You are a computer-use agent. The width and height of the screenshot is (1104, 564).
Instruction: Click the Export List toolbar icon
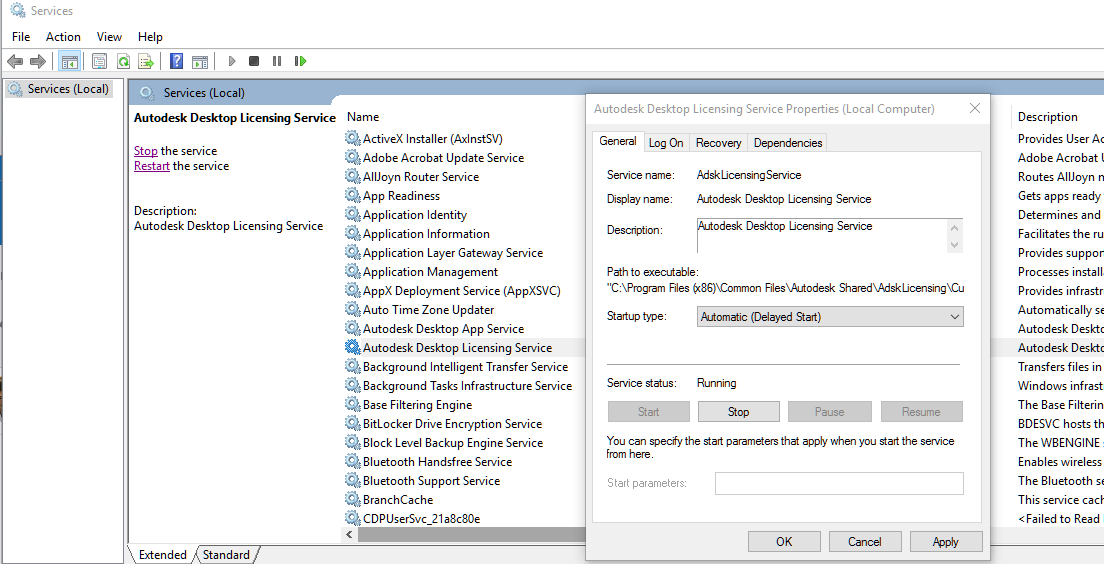coord(146,61)
